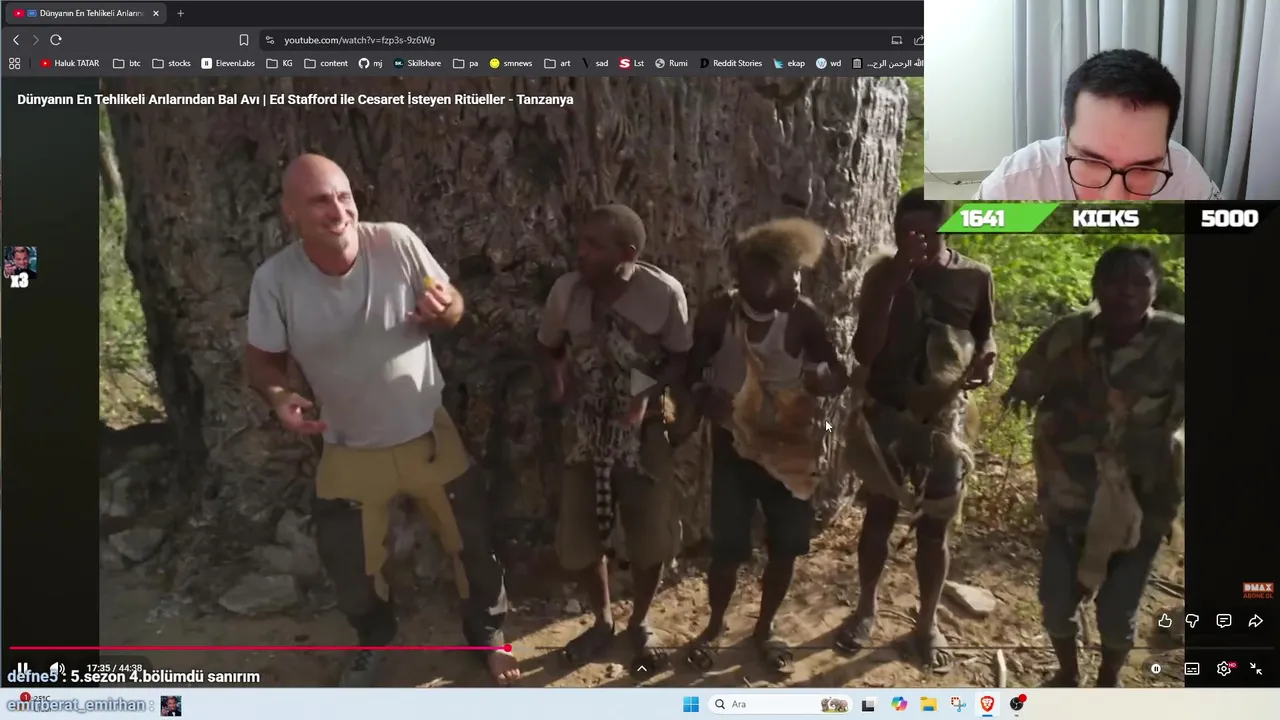
Task: Open Snipping Tool from taskbar
Action: 958,704
